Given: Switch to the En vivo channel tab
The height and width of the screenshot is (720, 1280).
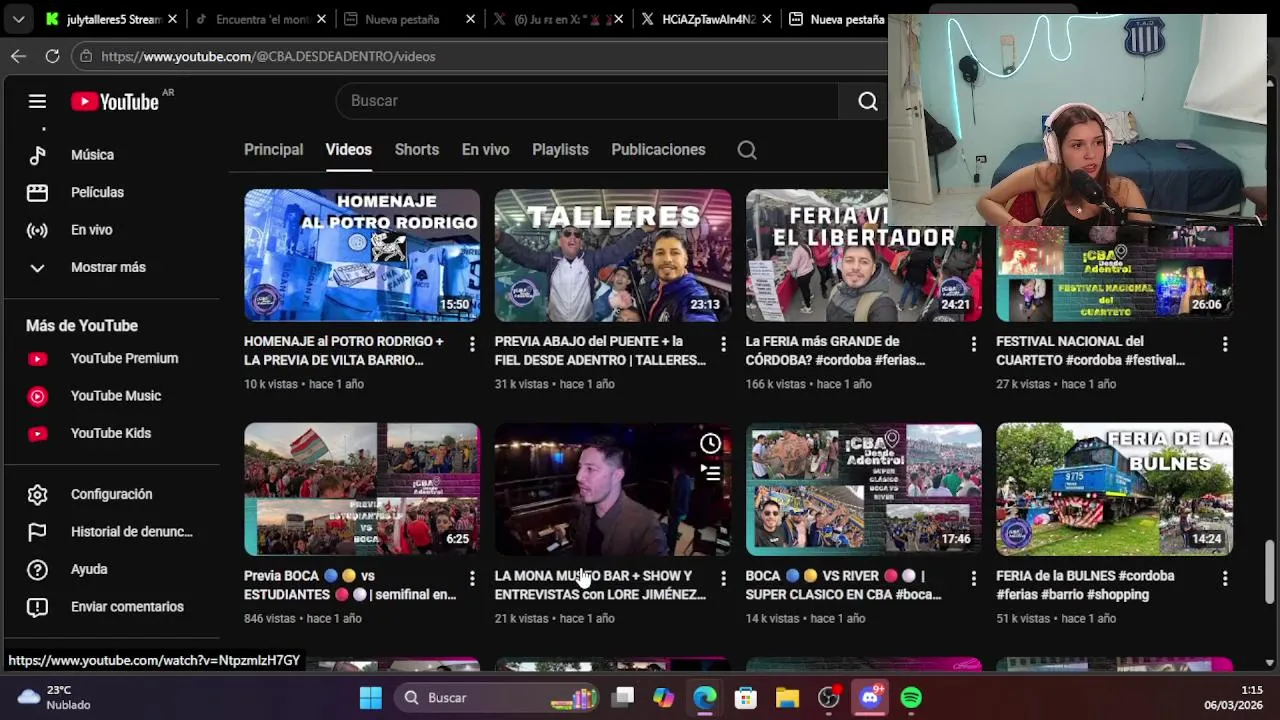Looking at the screenshot, I should click(485, 150).
